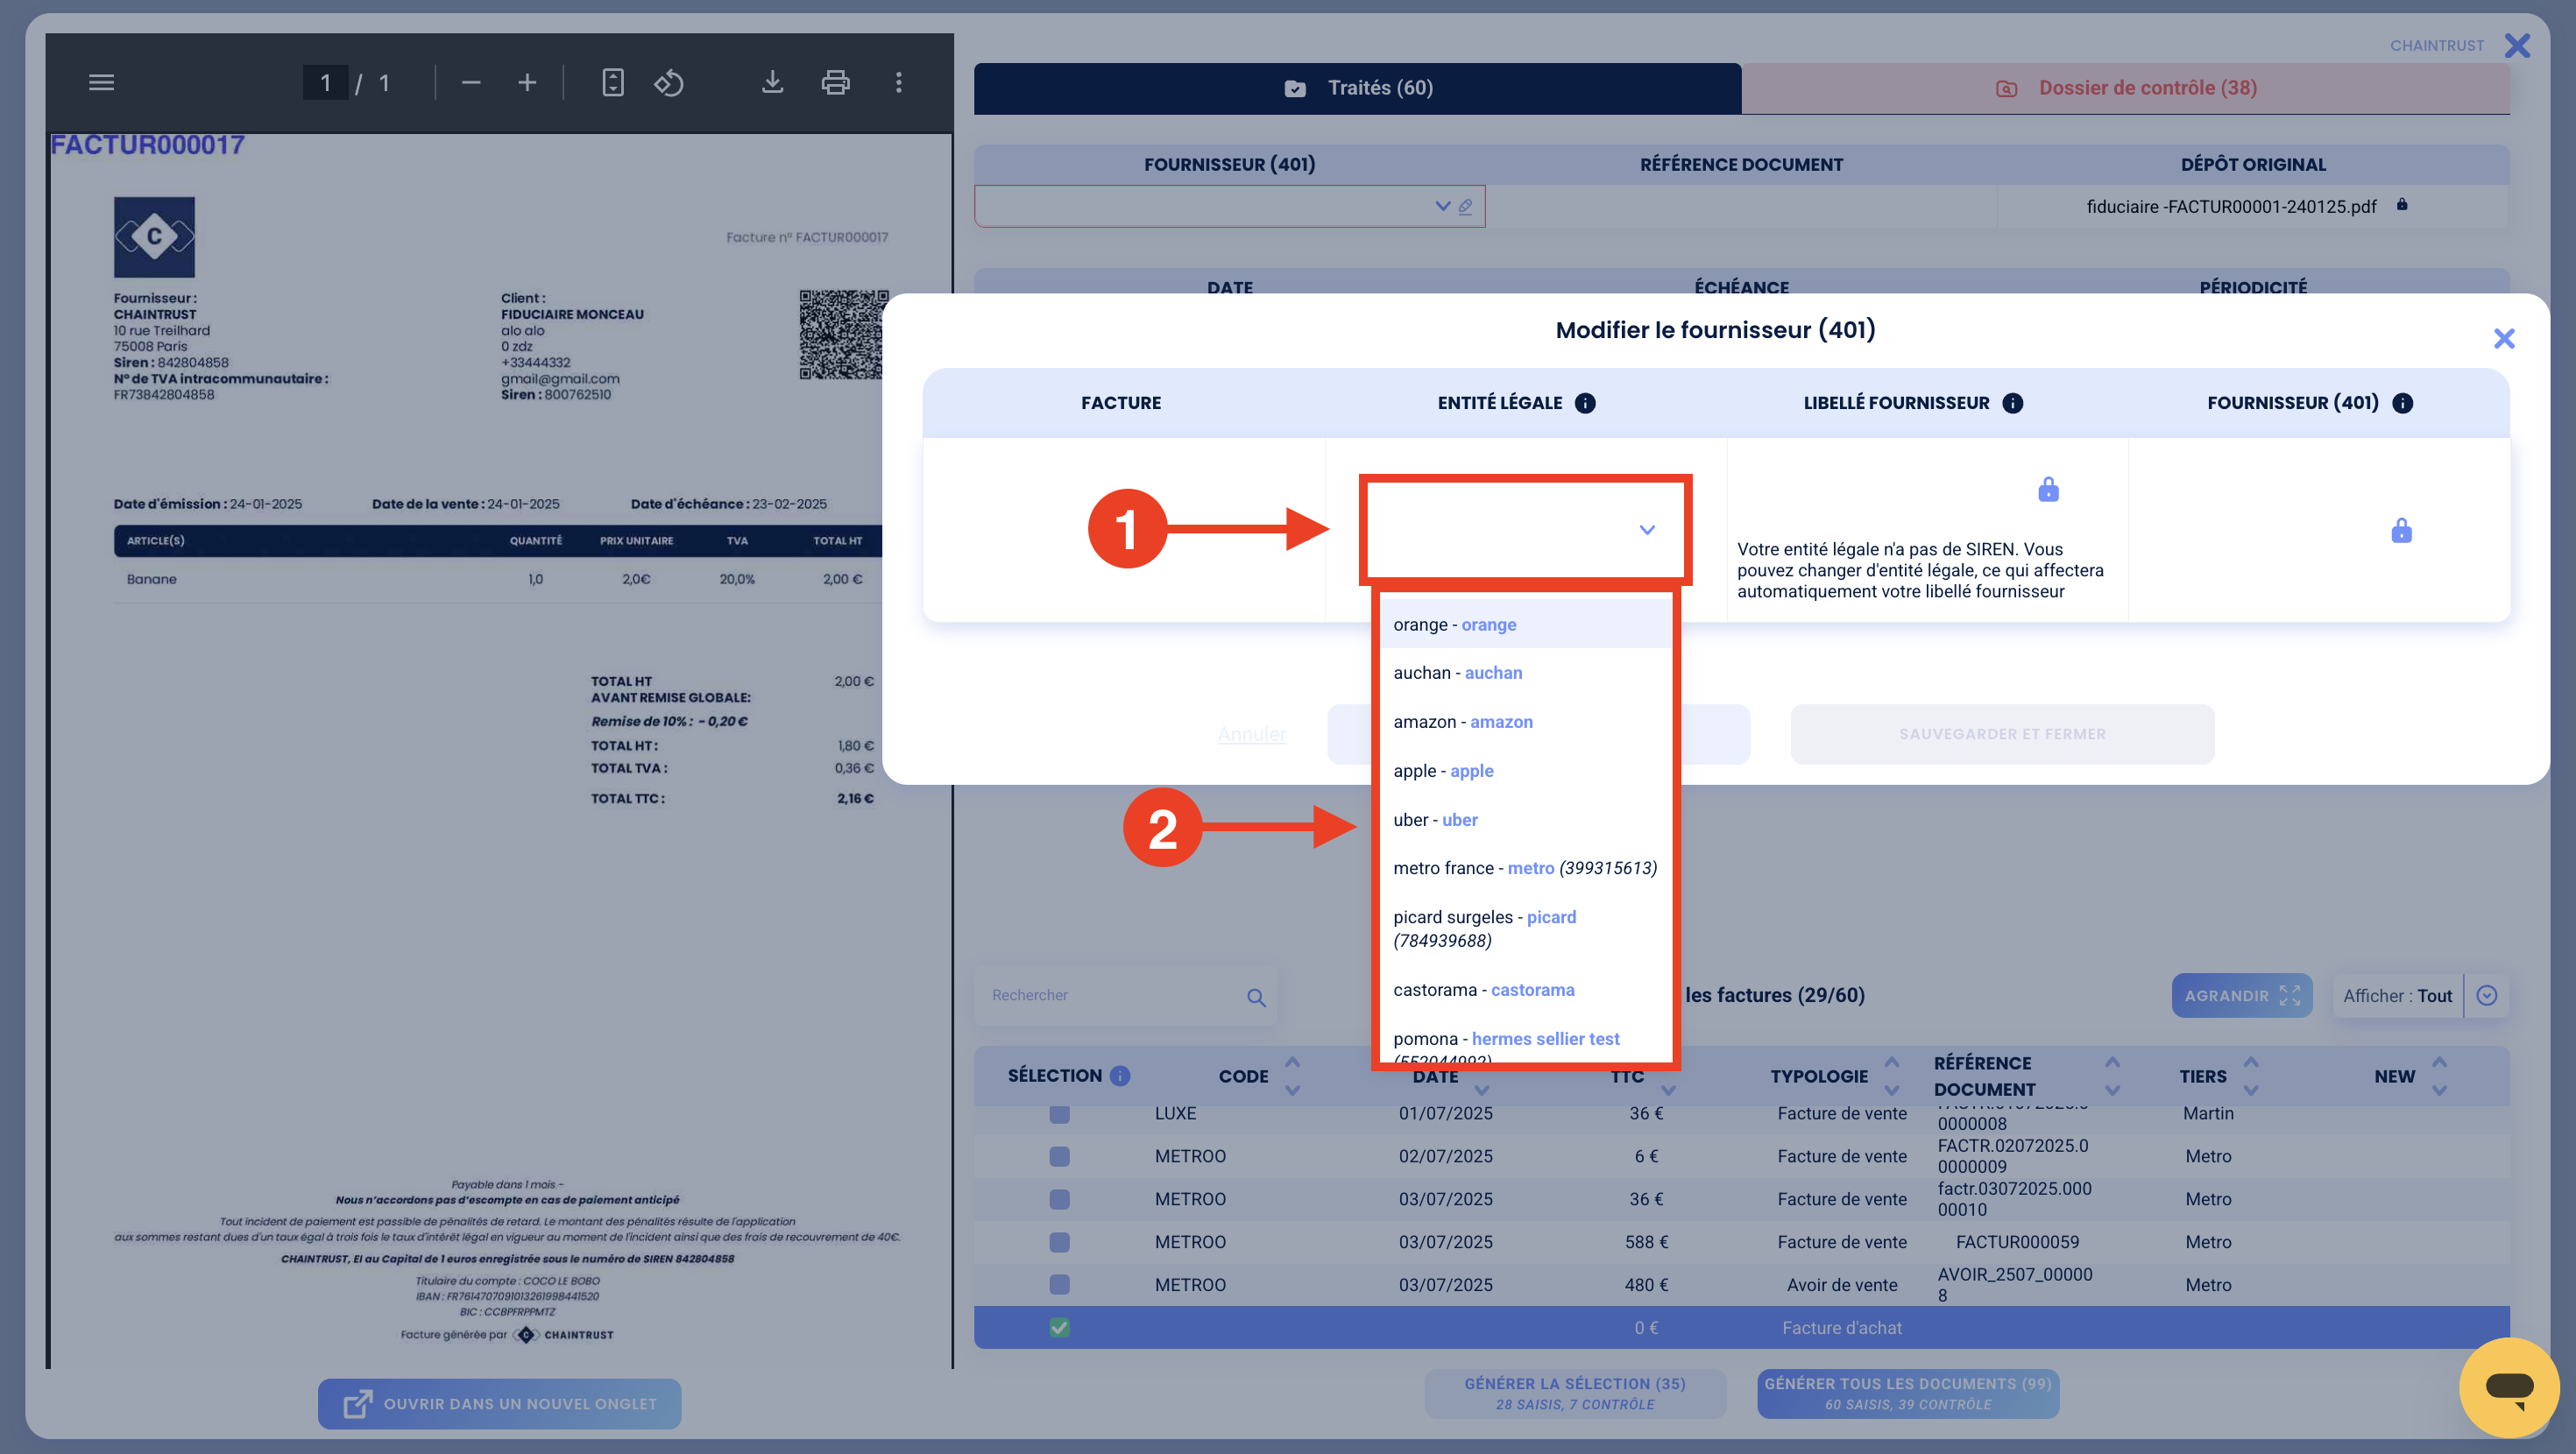Click Ouvrir dans un nouvel onglet
Viewport: 2576px width, 1454px height.
tap(499, 1405)
